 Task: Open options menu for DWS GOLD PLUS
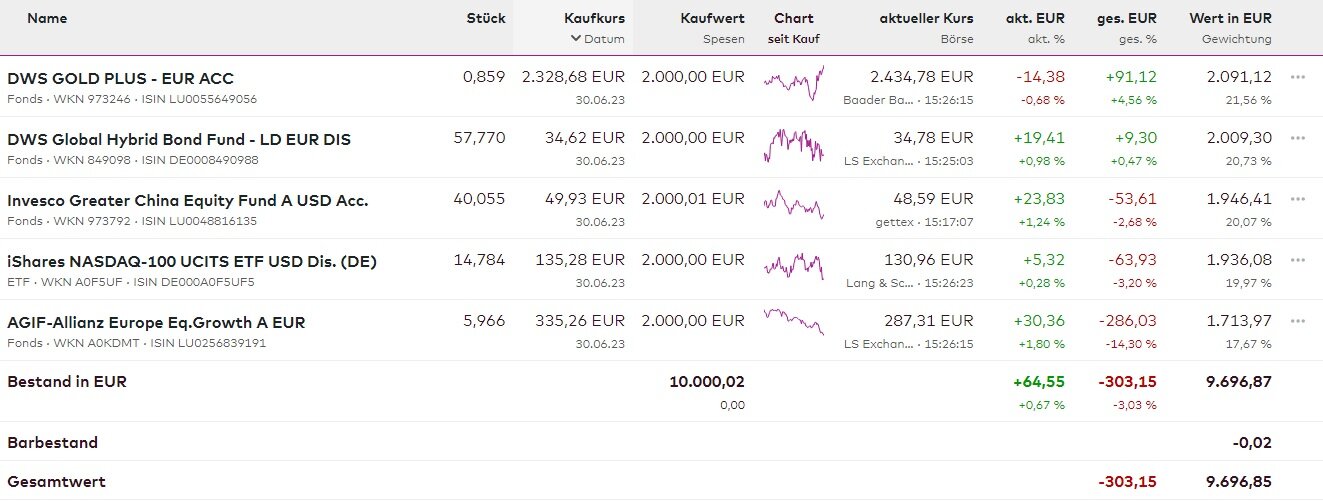[x=1298, y=77]
